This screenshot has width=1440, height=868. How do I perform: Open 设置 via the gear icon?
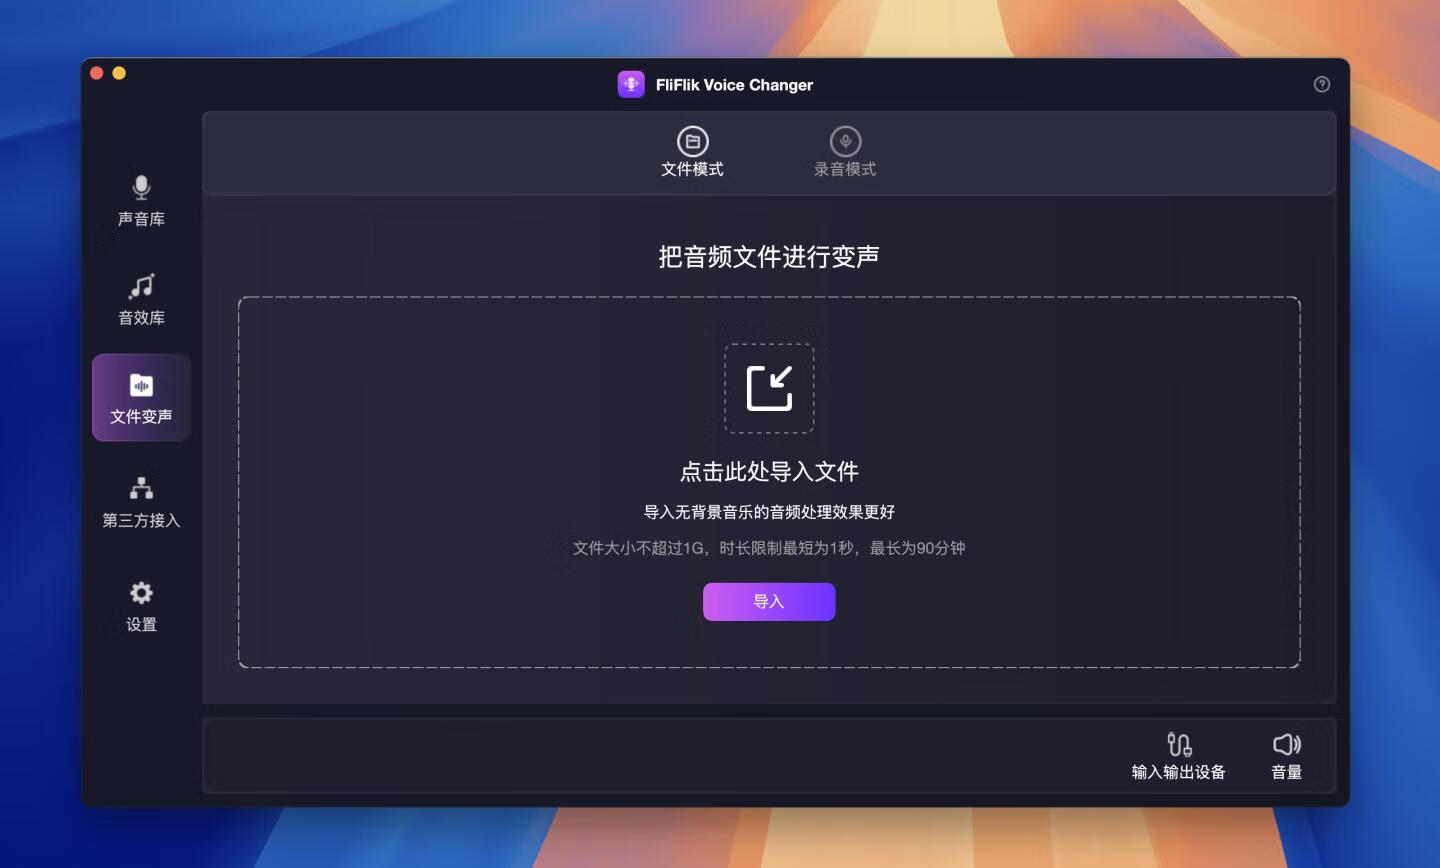point(141,593)
